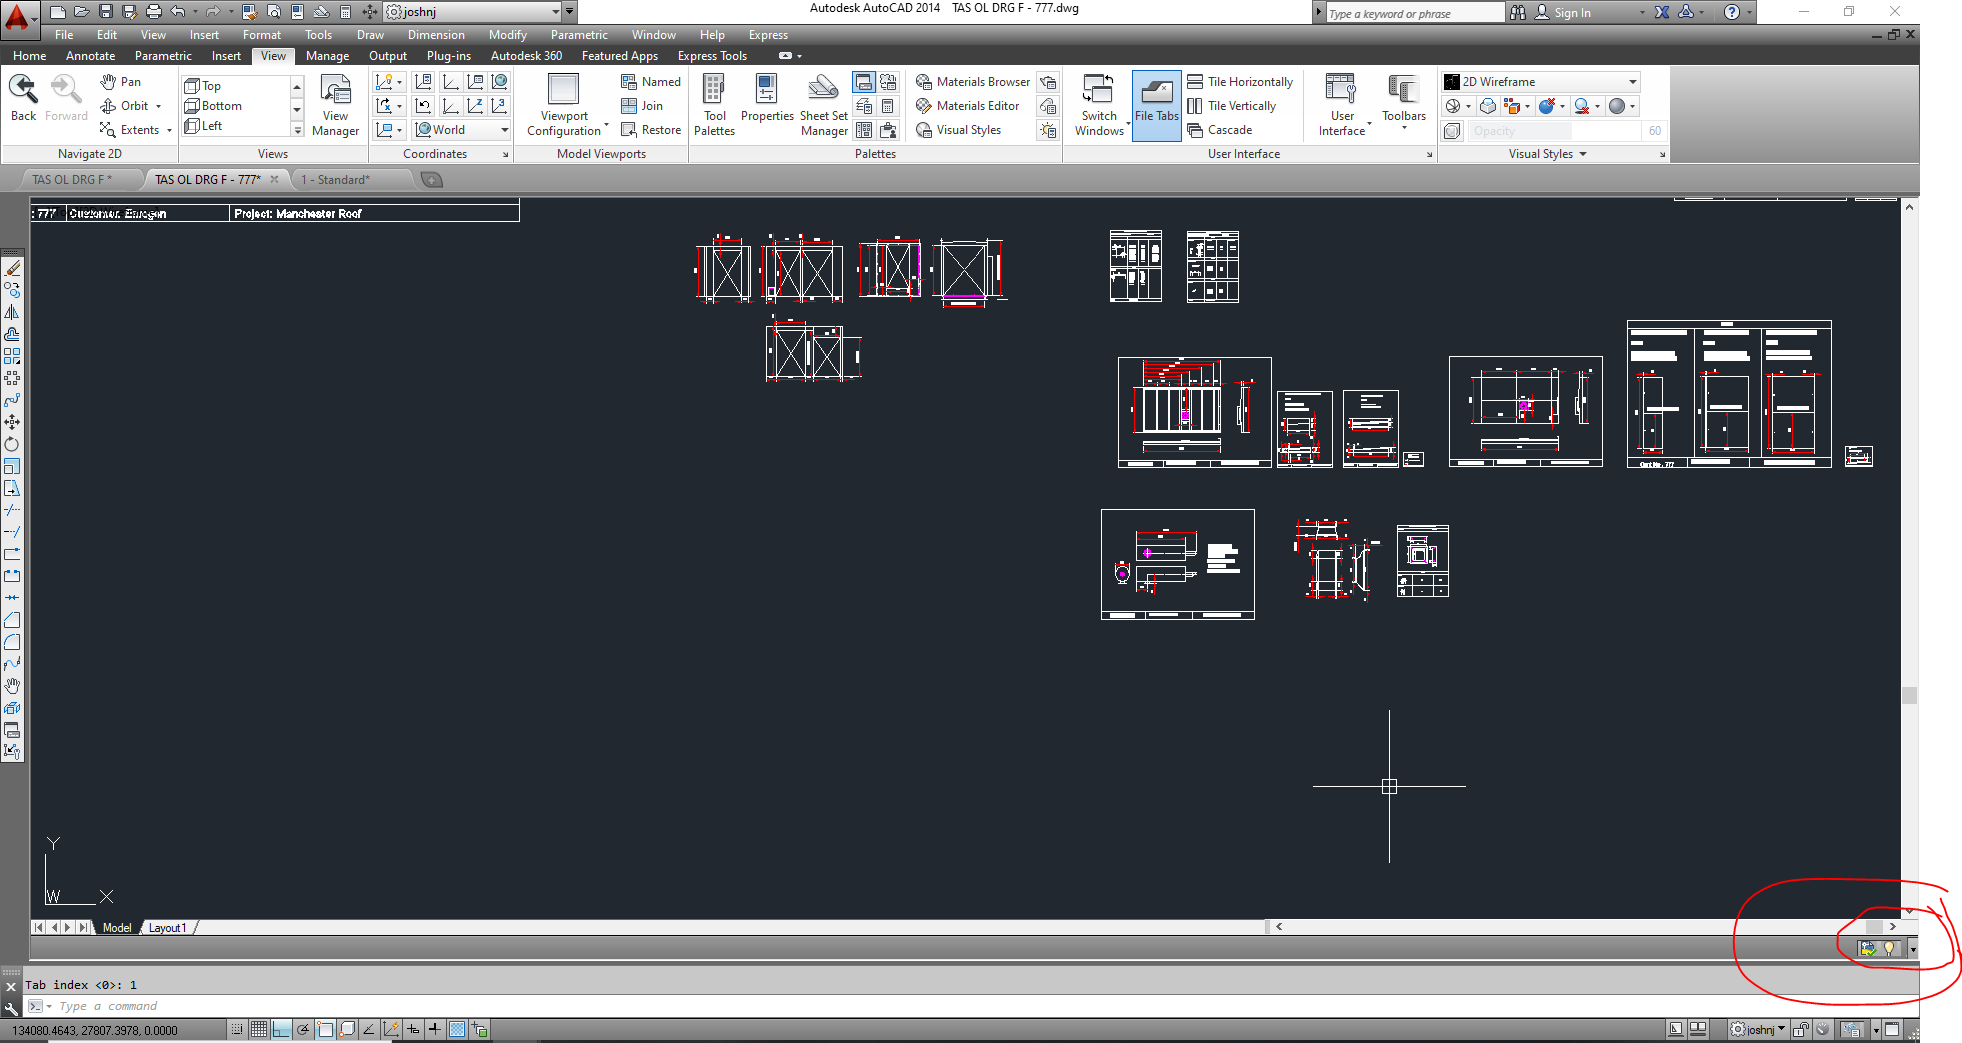Click the Cascade windows option

pyautogui.click(x=1220, y=130)
